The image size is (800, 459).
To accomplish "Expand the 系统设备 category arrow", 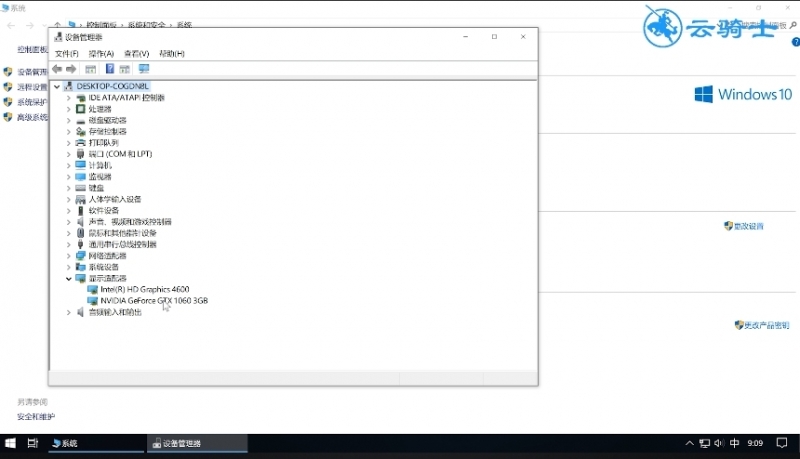I will tap(68, 267).
